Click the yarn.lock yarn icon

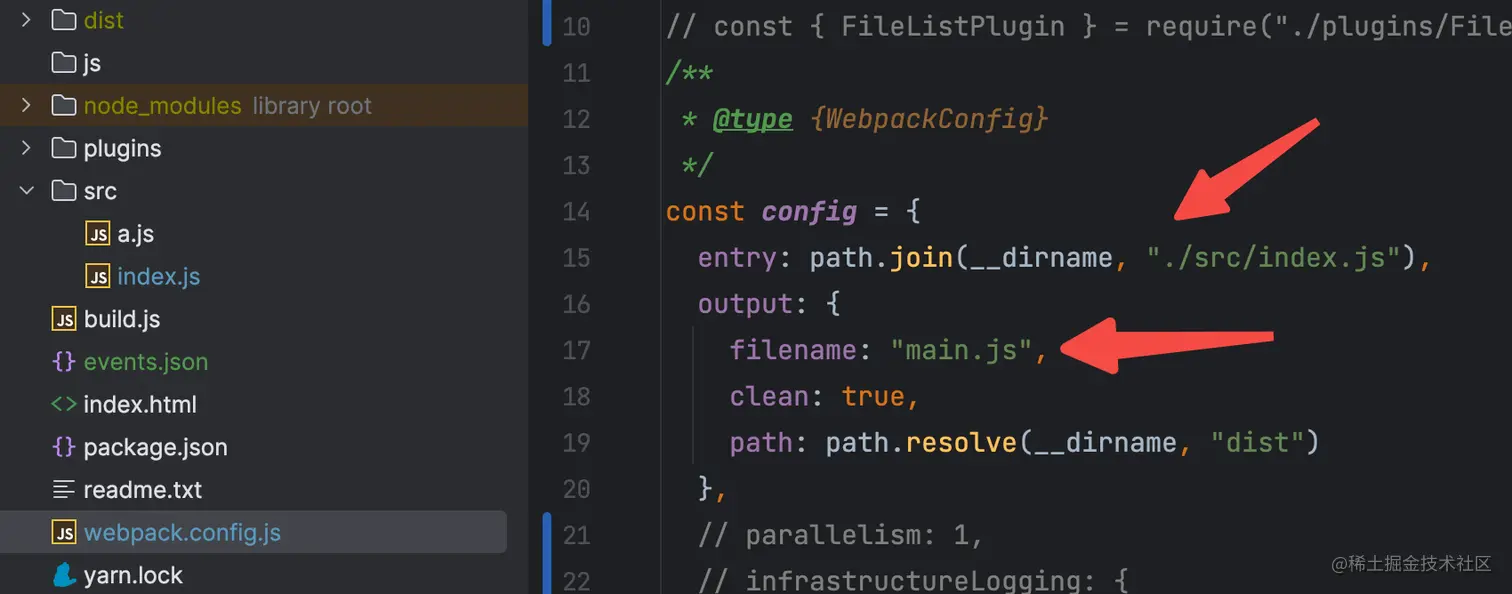[x=64, y=575]
